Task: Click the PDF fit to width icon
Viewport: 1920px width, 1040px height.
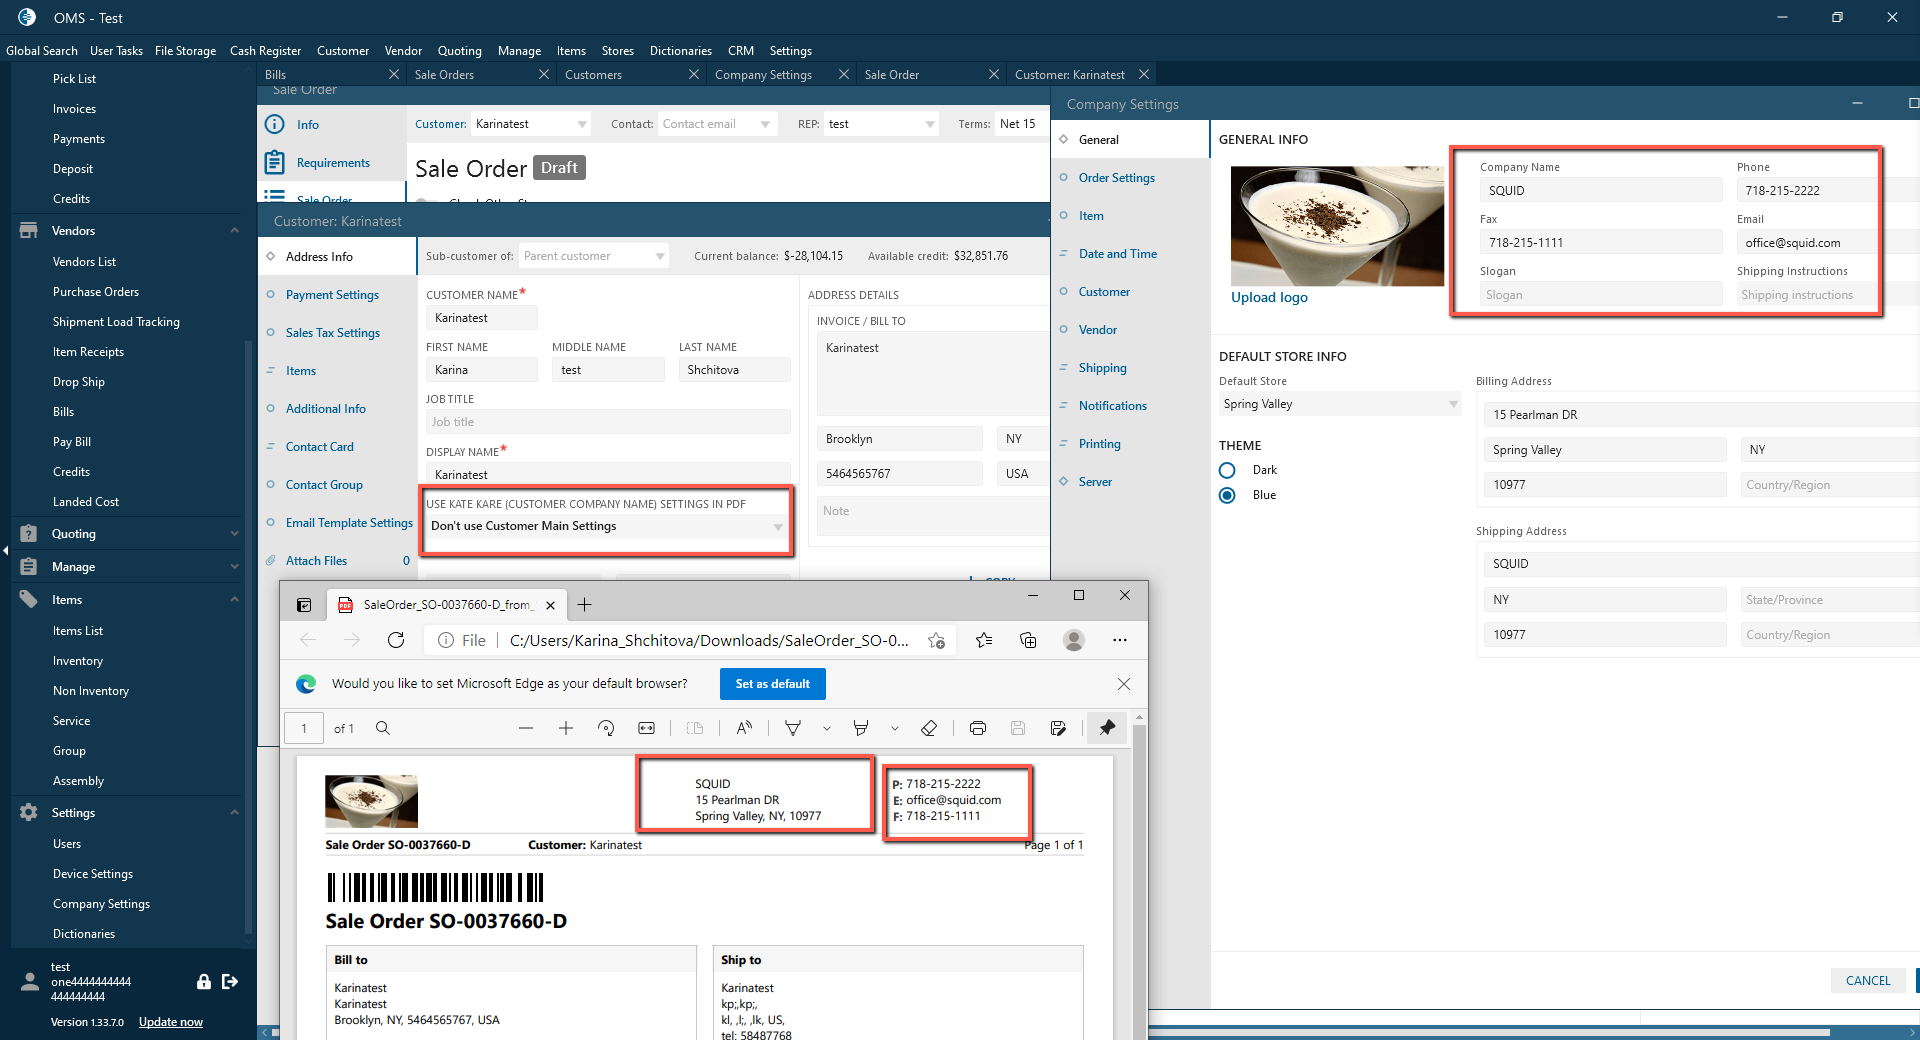Action: 646,728
